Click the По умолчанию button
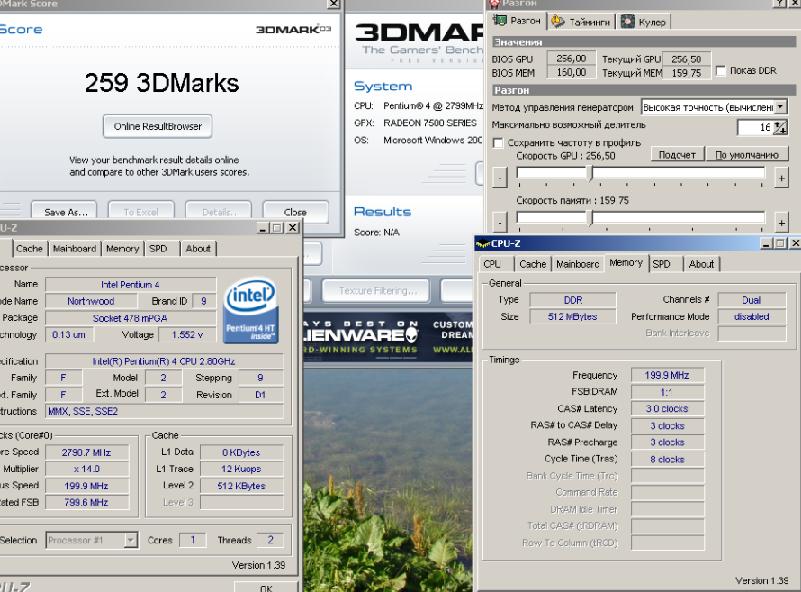This screenshot has width=801, height=592. pos(747,154)
